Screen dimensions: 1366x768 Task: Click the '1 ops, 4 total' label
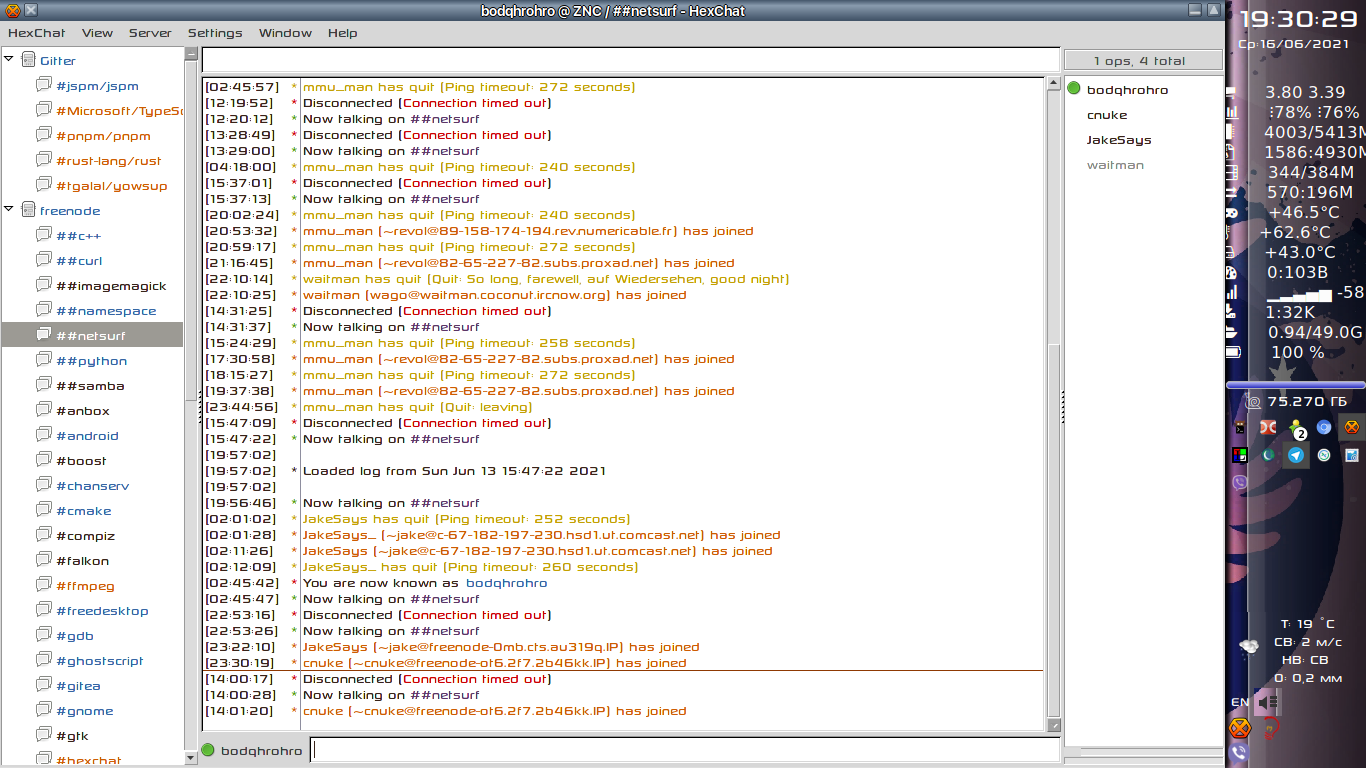pyautogui.click(x=1143, y=60)
